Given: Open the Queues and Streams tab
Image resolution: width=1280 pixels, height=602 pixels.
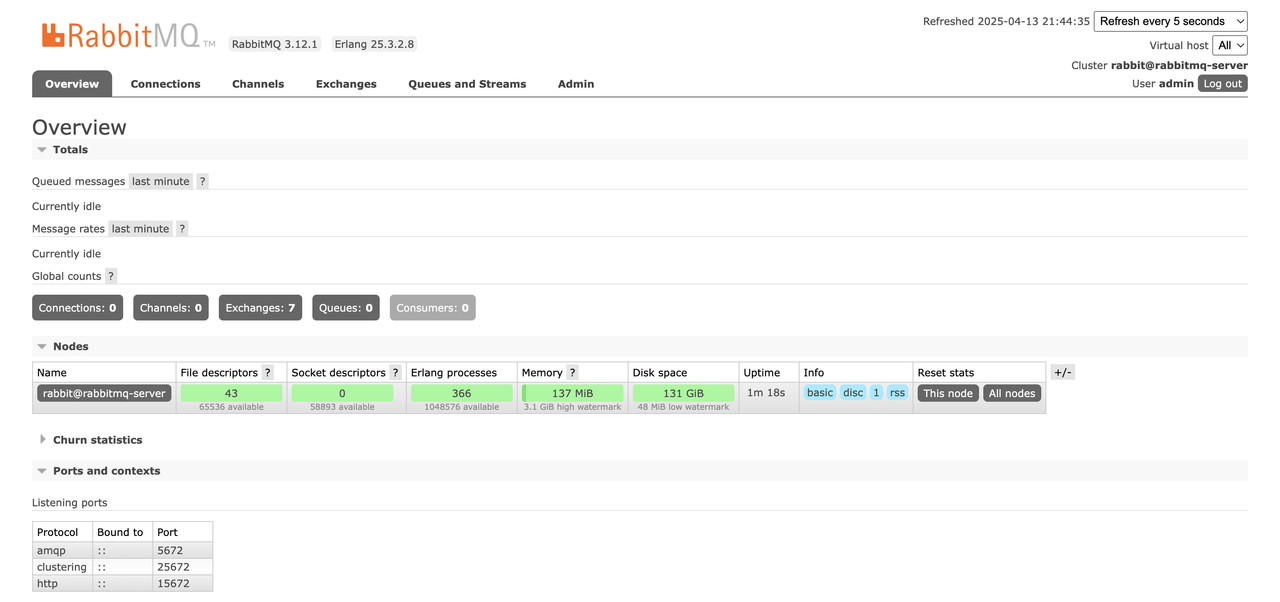Looking at the screenshot, I should pos(466,84).
